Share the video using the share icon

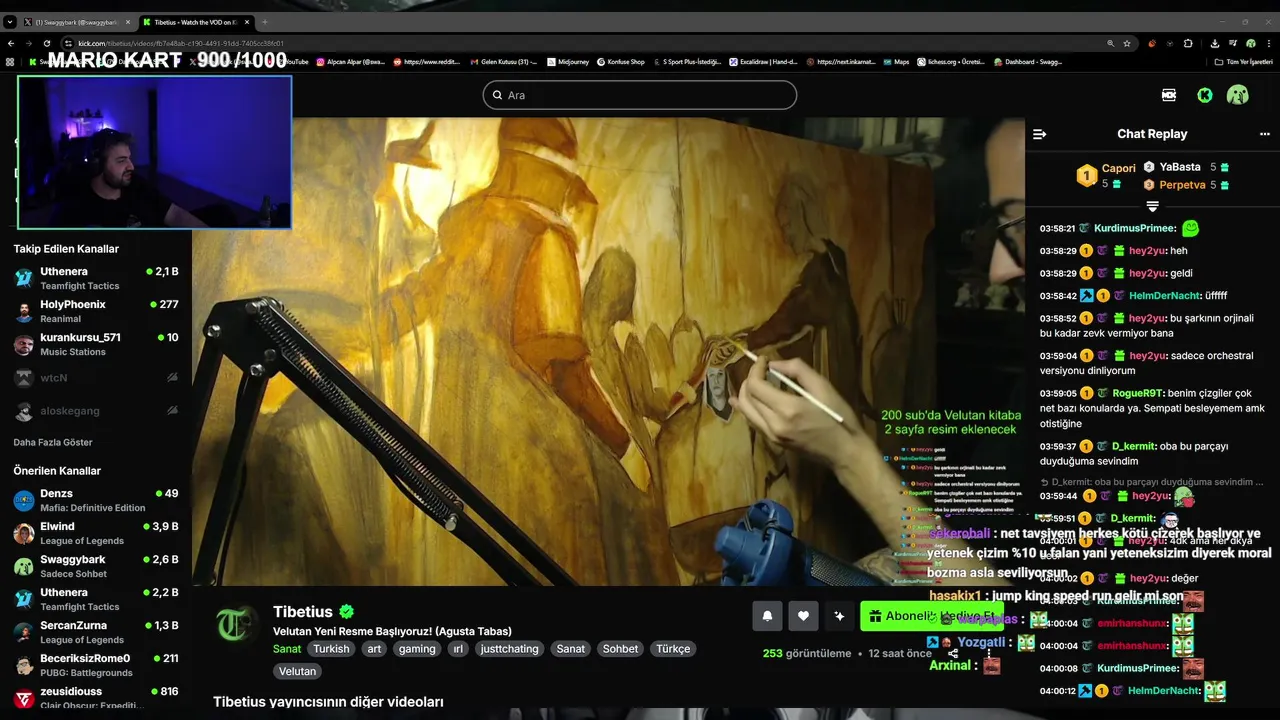point(953,654)
